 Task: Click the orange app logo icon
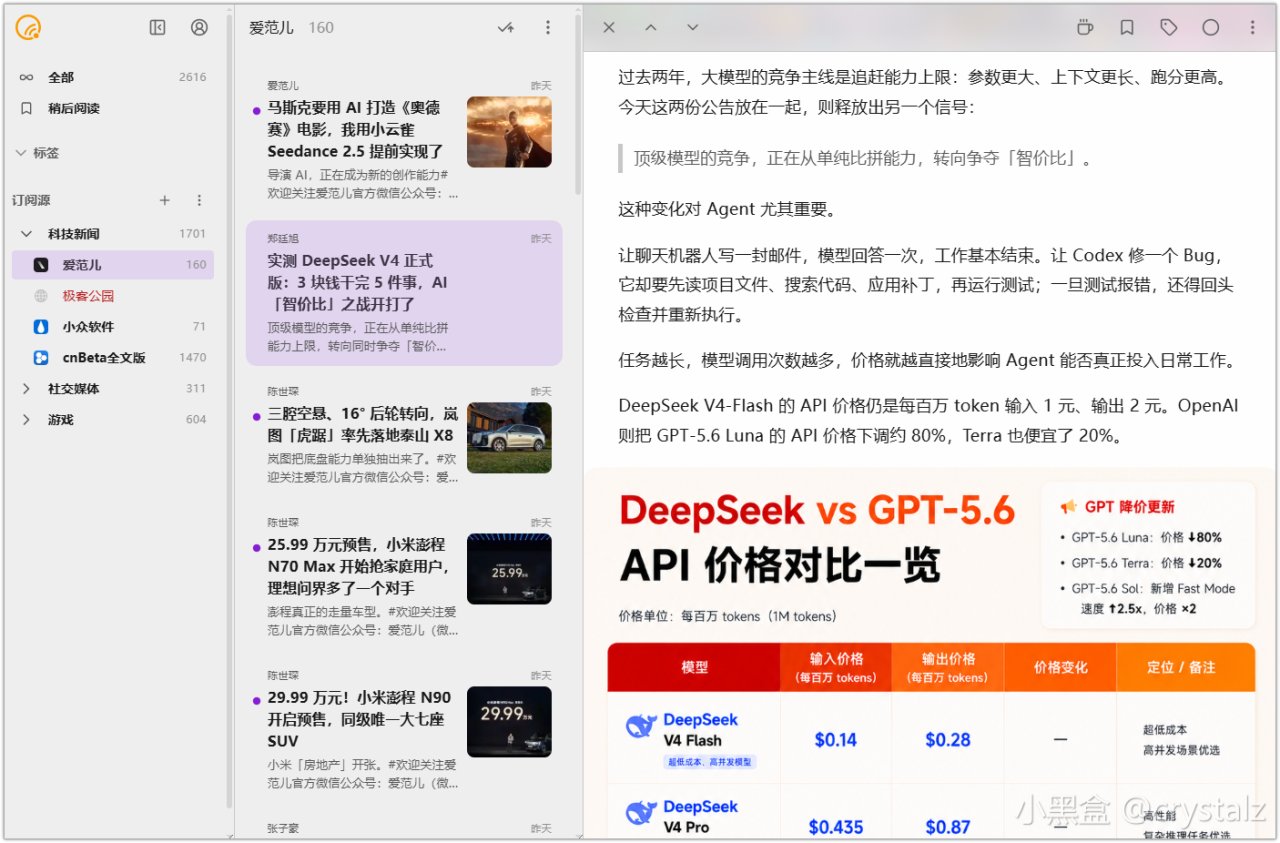tap(28, 28)
